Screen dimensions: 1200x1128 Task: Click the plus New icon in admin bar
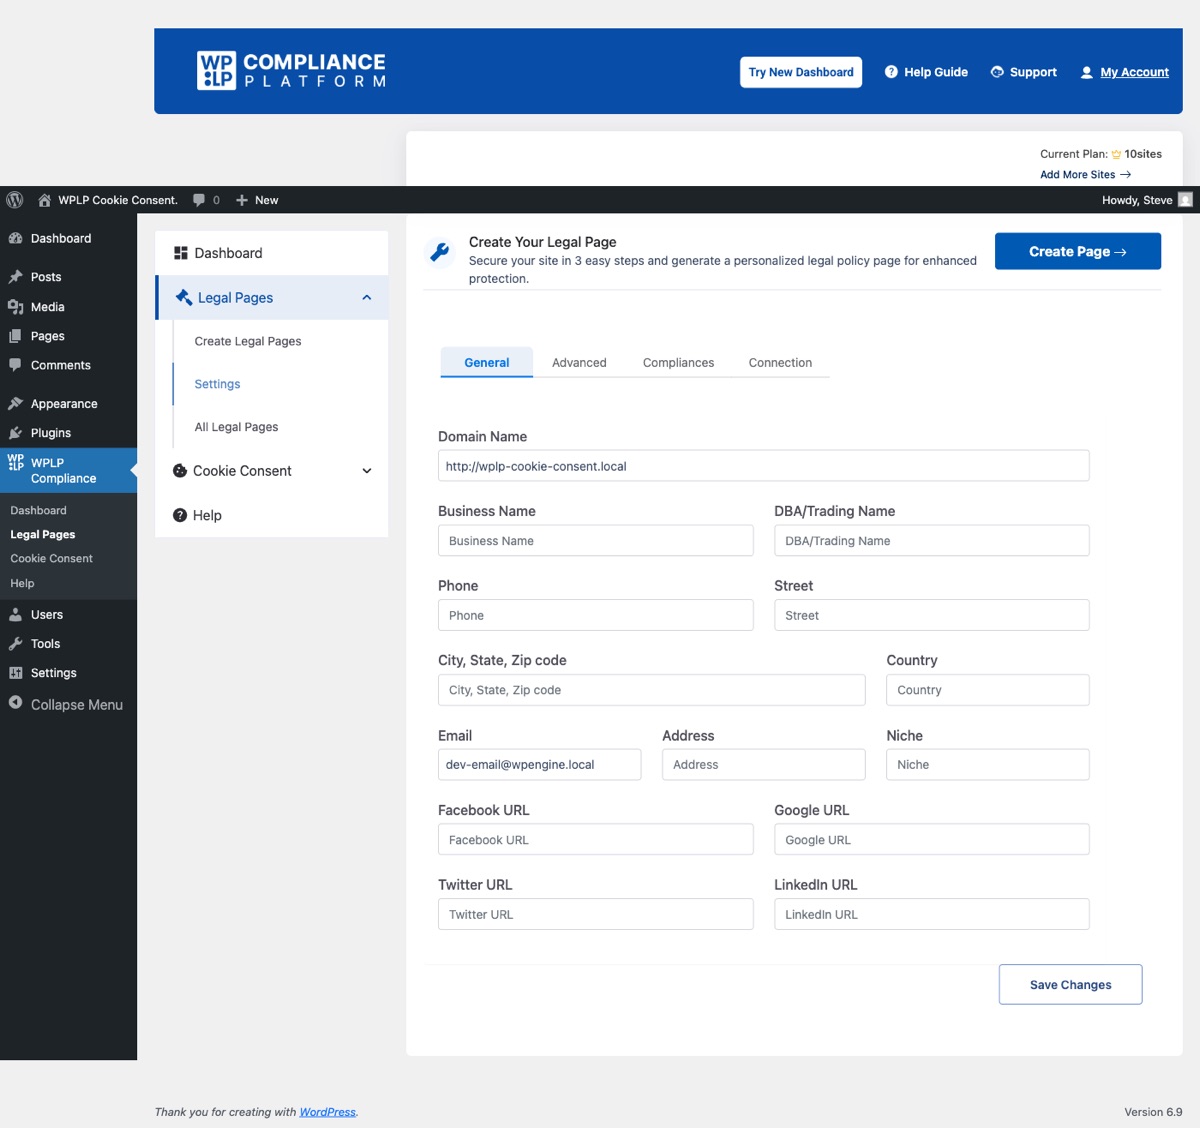coord(242,200)
